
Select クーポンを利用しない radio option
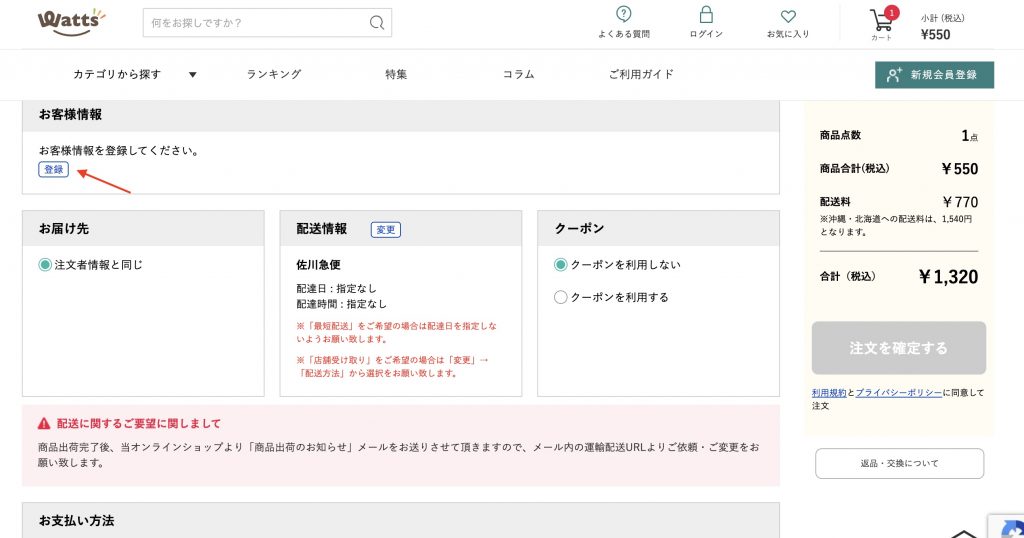[560, 265]
